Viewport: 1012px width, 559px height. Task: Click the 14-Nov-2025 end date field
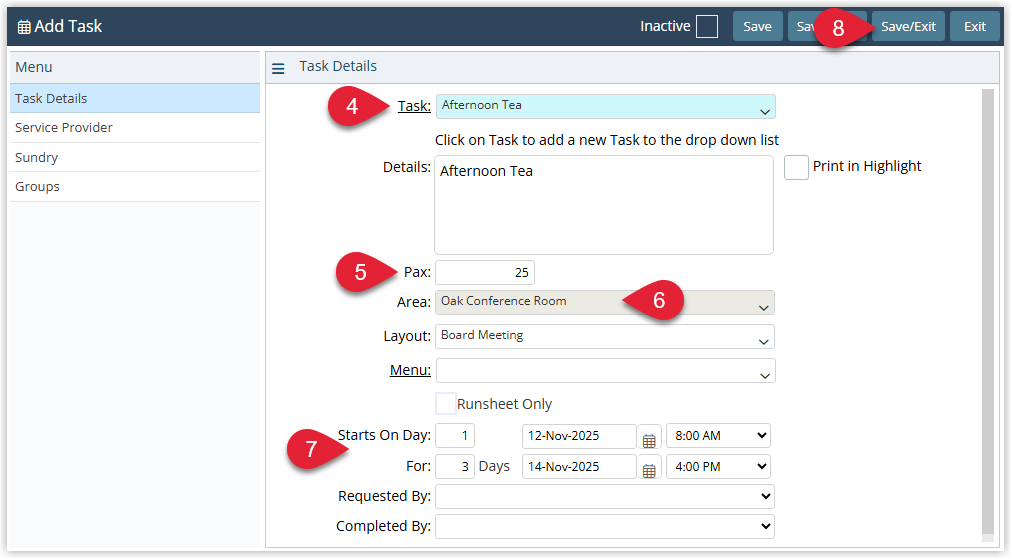point(579,466)
